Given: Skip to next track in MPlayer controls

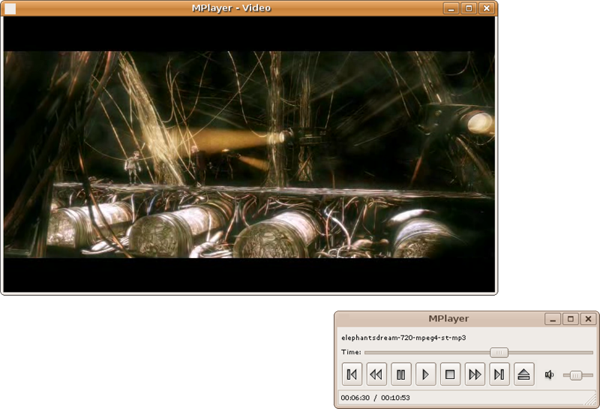Looking at the screenshot, I should [x=499, y=374].
